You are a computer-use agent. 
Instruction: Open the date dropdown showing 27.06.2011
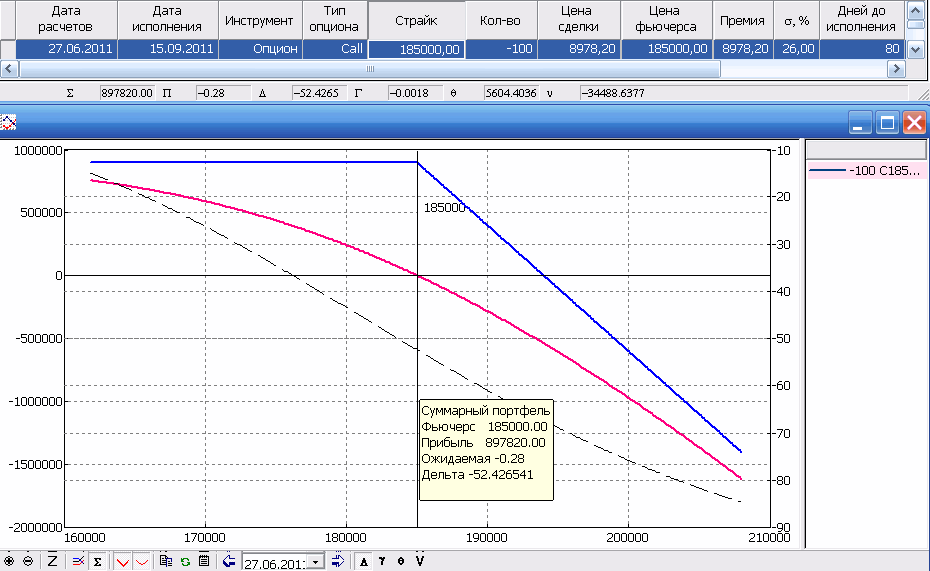point(318,562)
